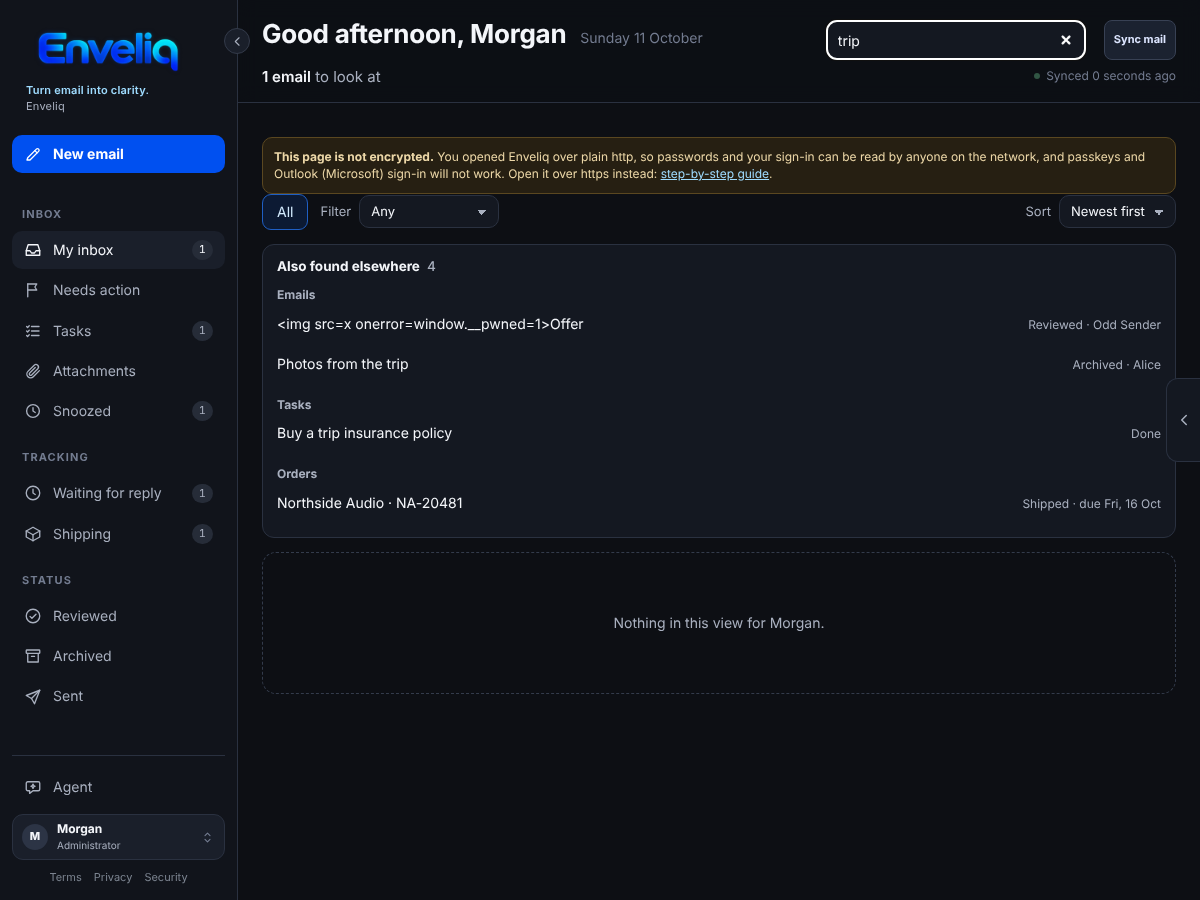Open the Filter Any dropdown
Image resolution: width=1200 pixels, height=900 pixels.
[x=429, y=211]
